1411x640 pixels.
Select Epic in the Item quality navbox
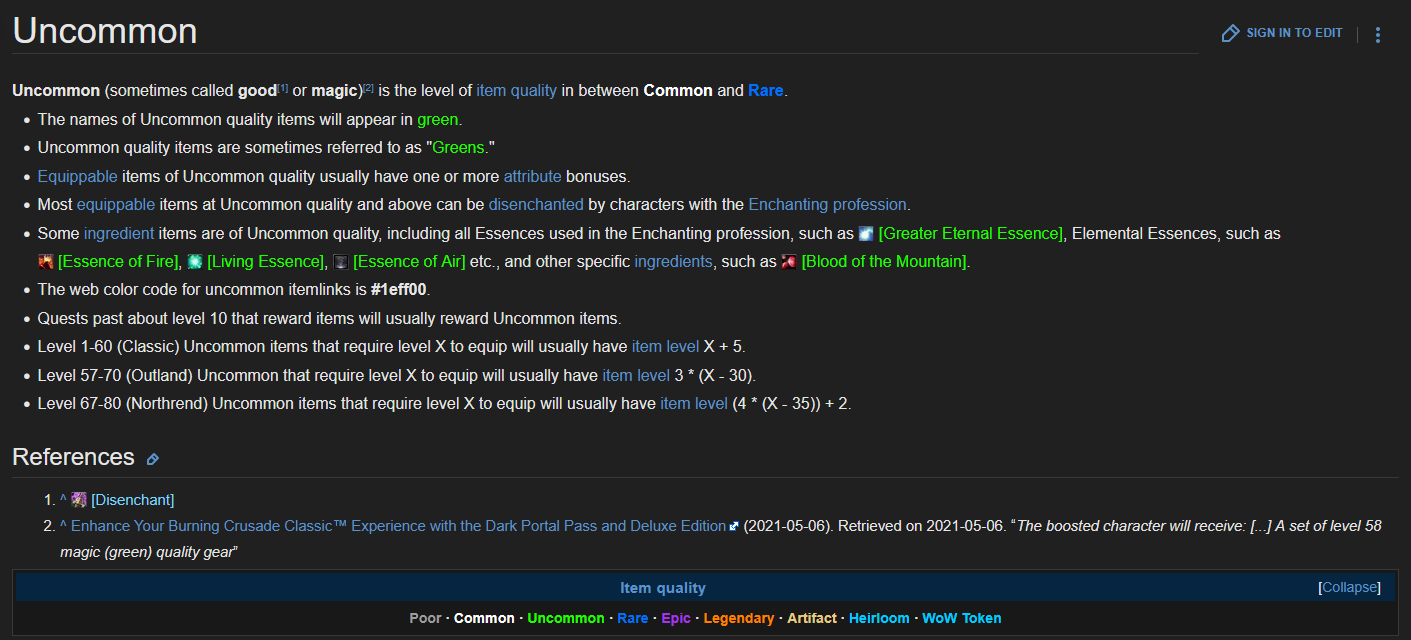675,618
